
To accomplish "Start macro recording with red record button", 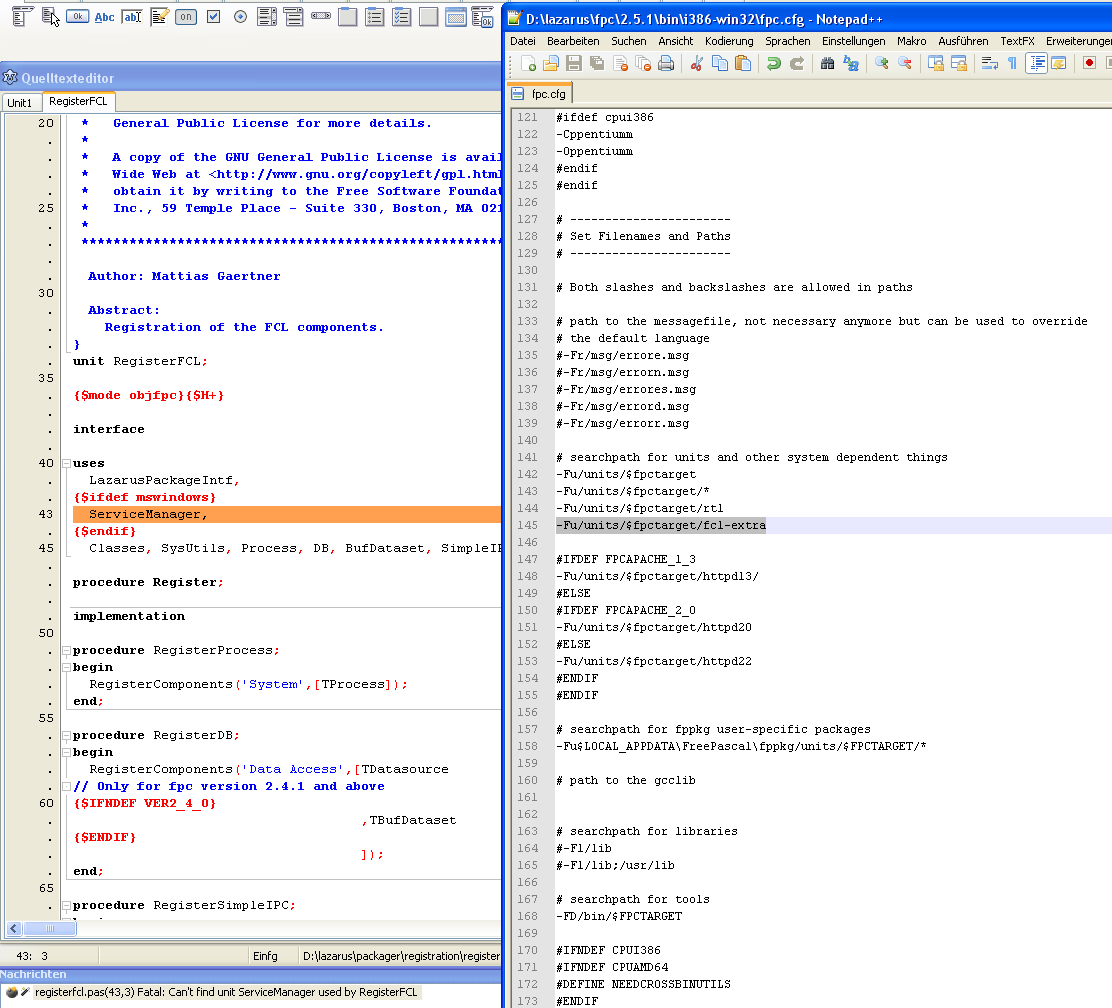I will tap(1089, 63).
